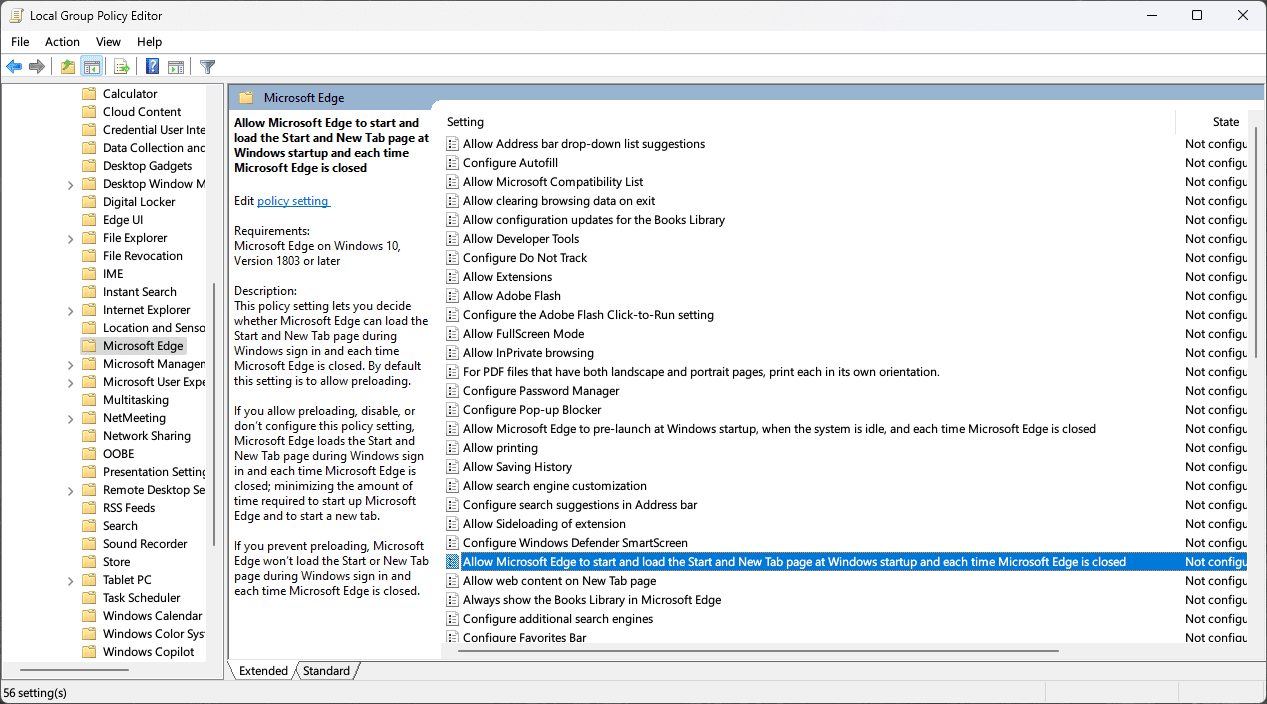This screenshot has width=1267, height=704.
Task: Switch to the Standard tab
Action: tap(327, 671)
